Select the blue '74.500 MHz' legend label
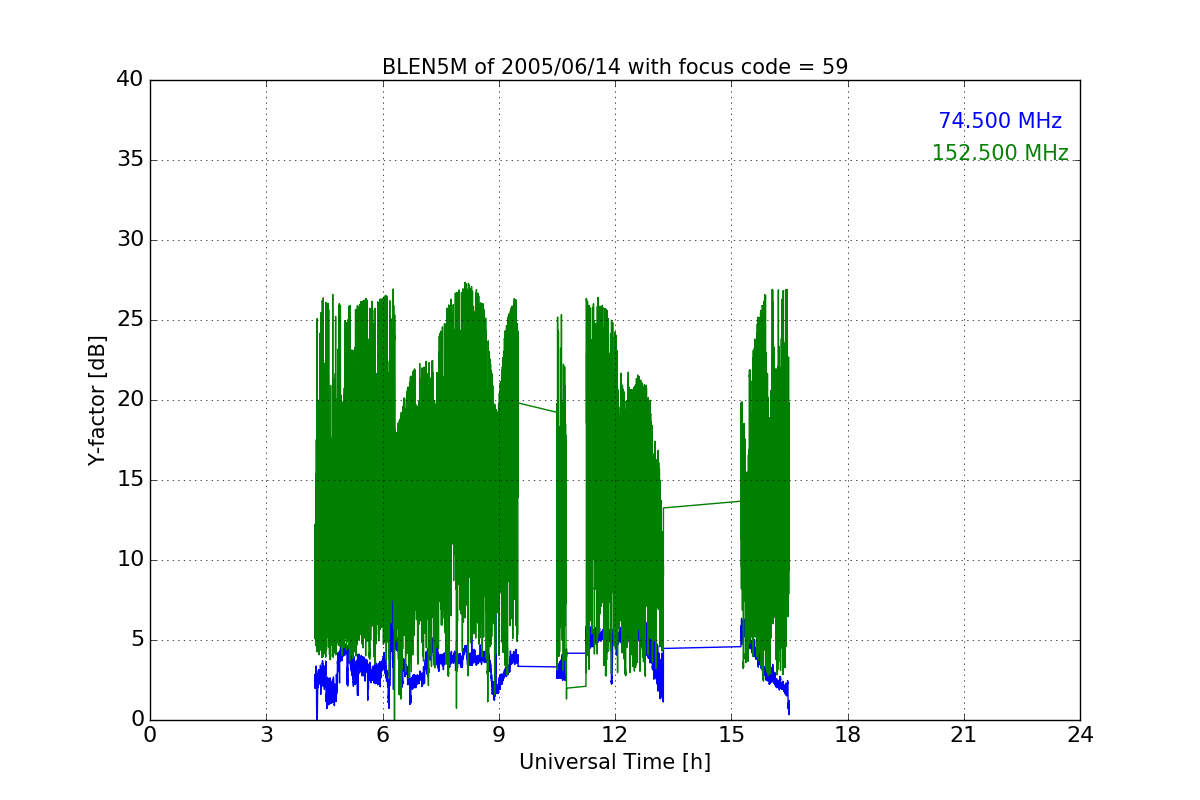This screenshot has height=800, width=1200. click(1000, 121)
